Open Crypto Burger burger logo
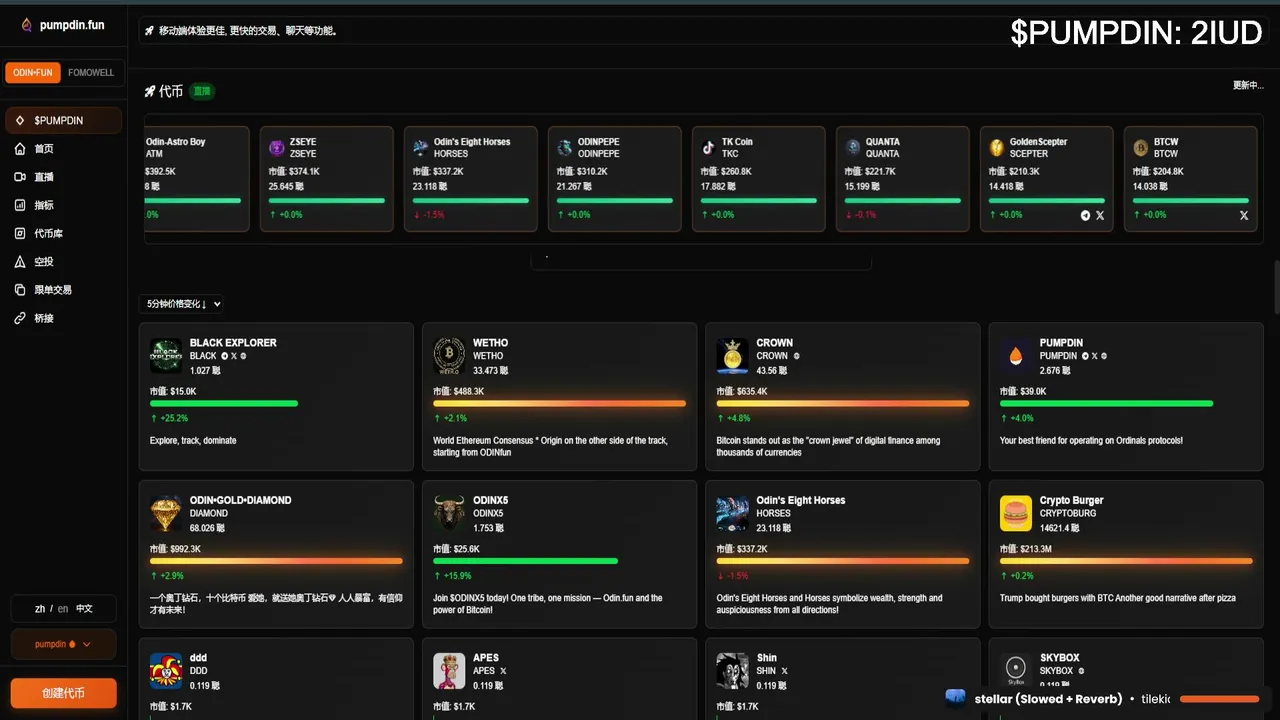The width and height of the screenshot is (1280, 720). pos(1016,513)
